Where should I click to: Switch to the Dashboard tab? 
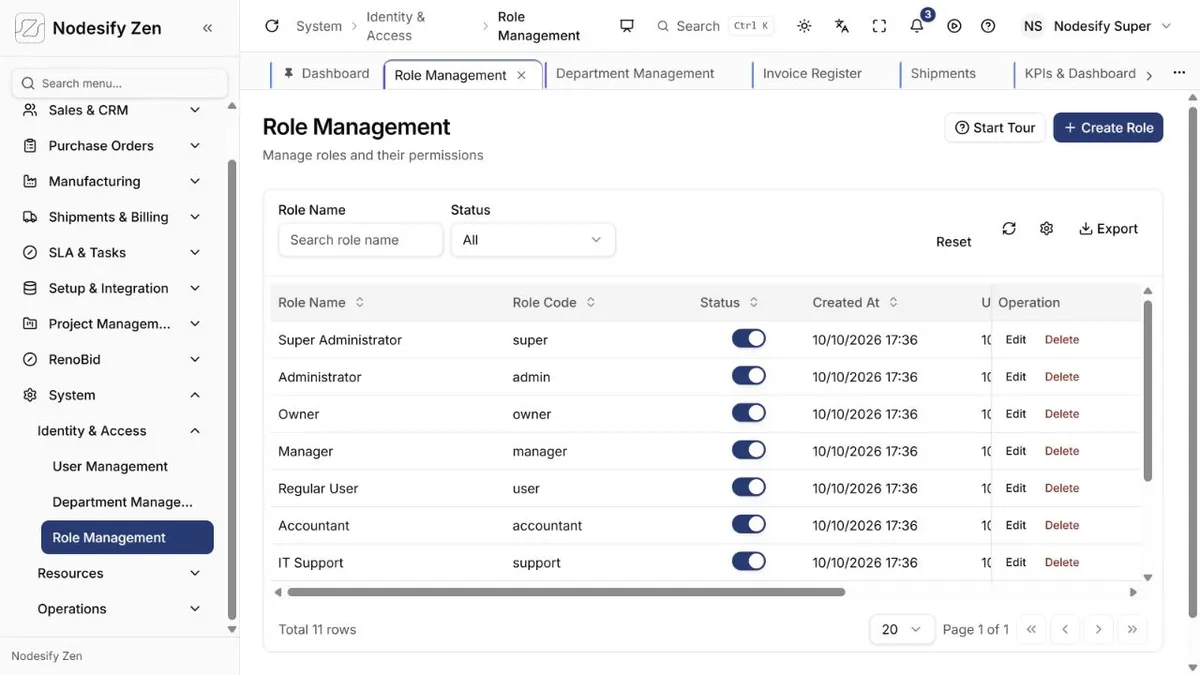pyautogui.click(x=326, y=74)
